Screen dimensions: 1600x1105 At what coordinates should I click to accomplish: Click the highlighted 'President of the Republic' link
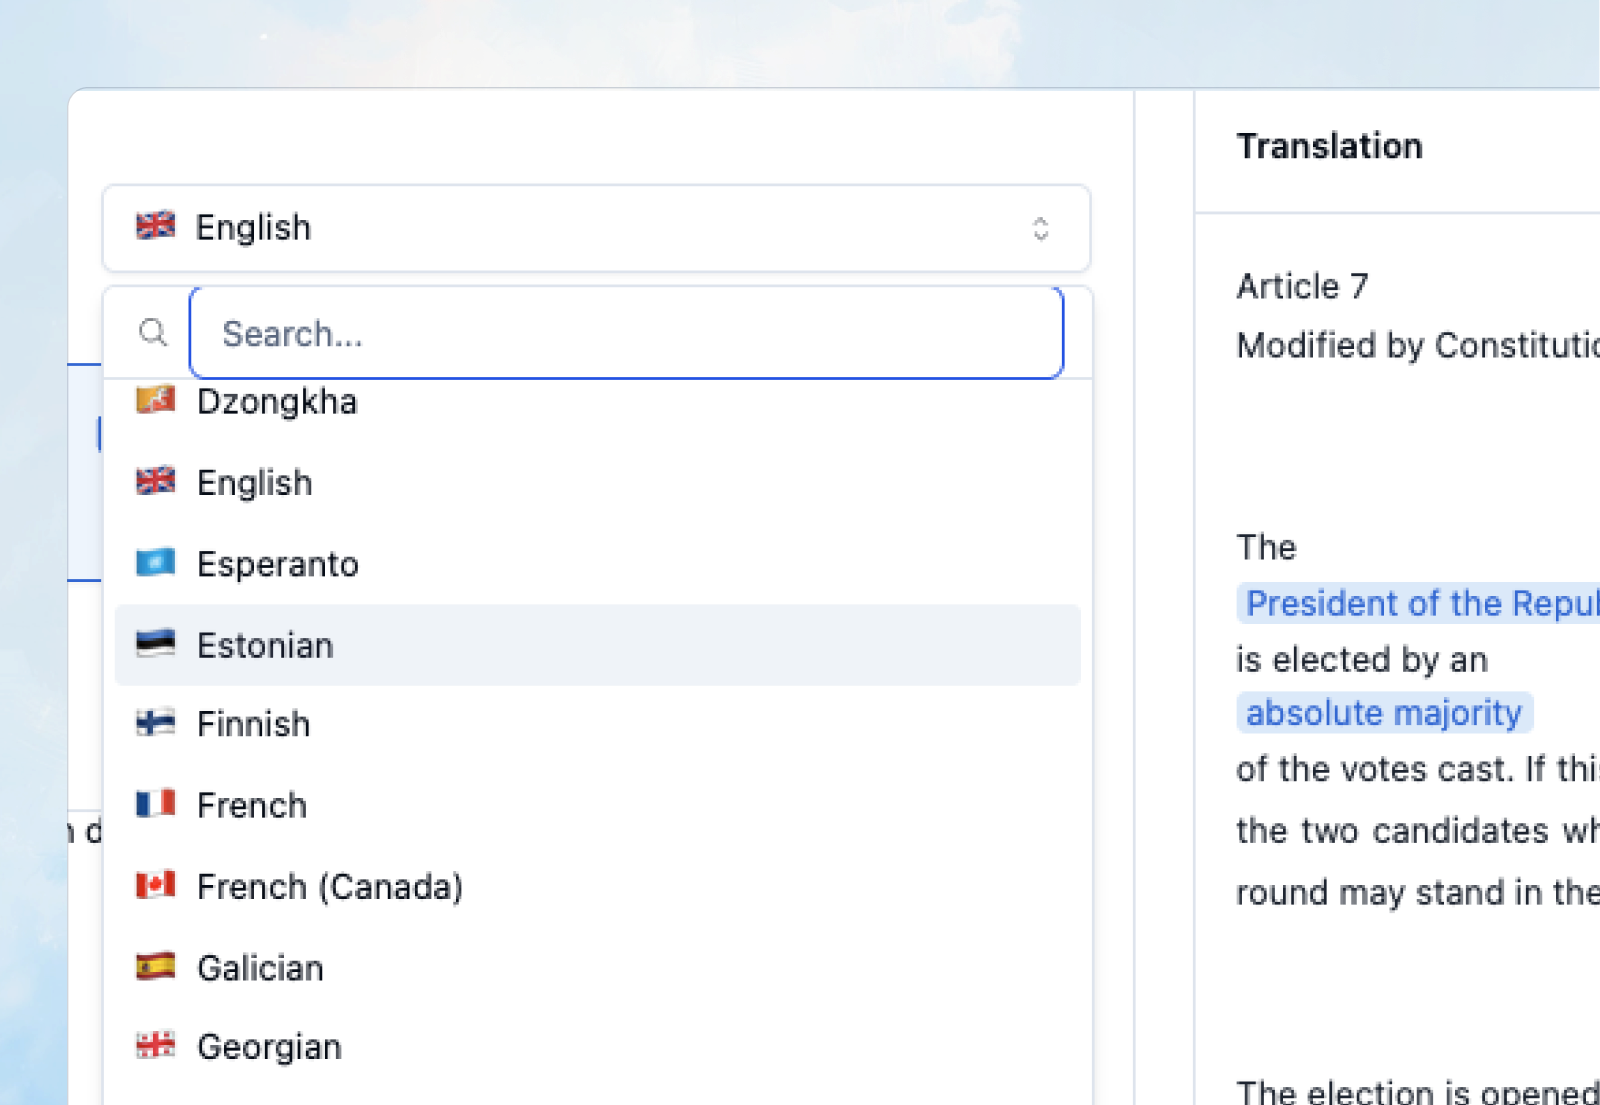click(x=1420, y=603)
